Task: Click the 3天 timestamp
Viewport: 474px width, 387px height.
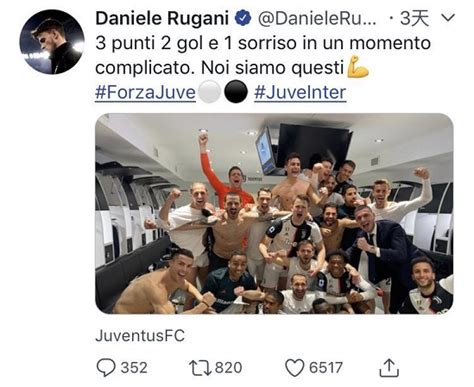Action: (414, 18)
